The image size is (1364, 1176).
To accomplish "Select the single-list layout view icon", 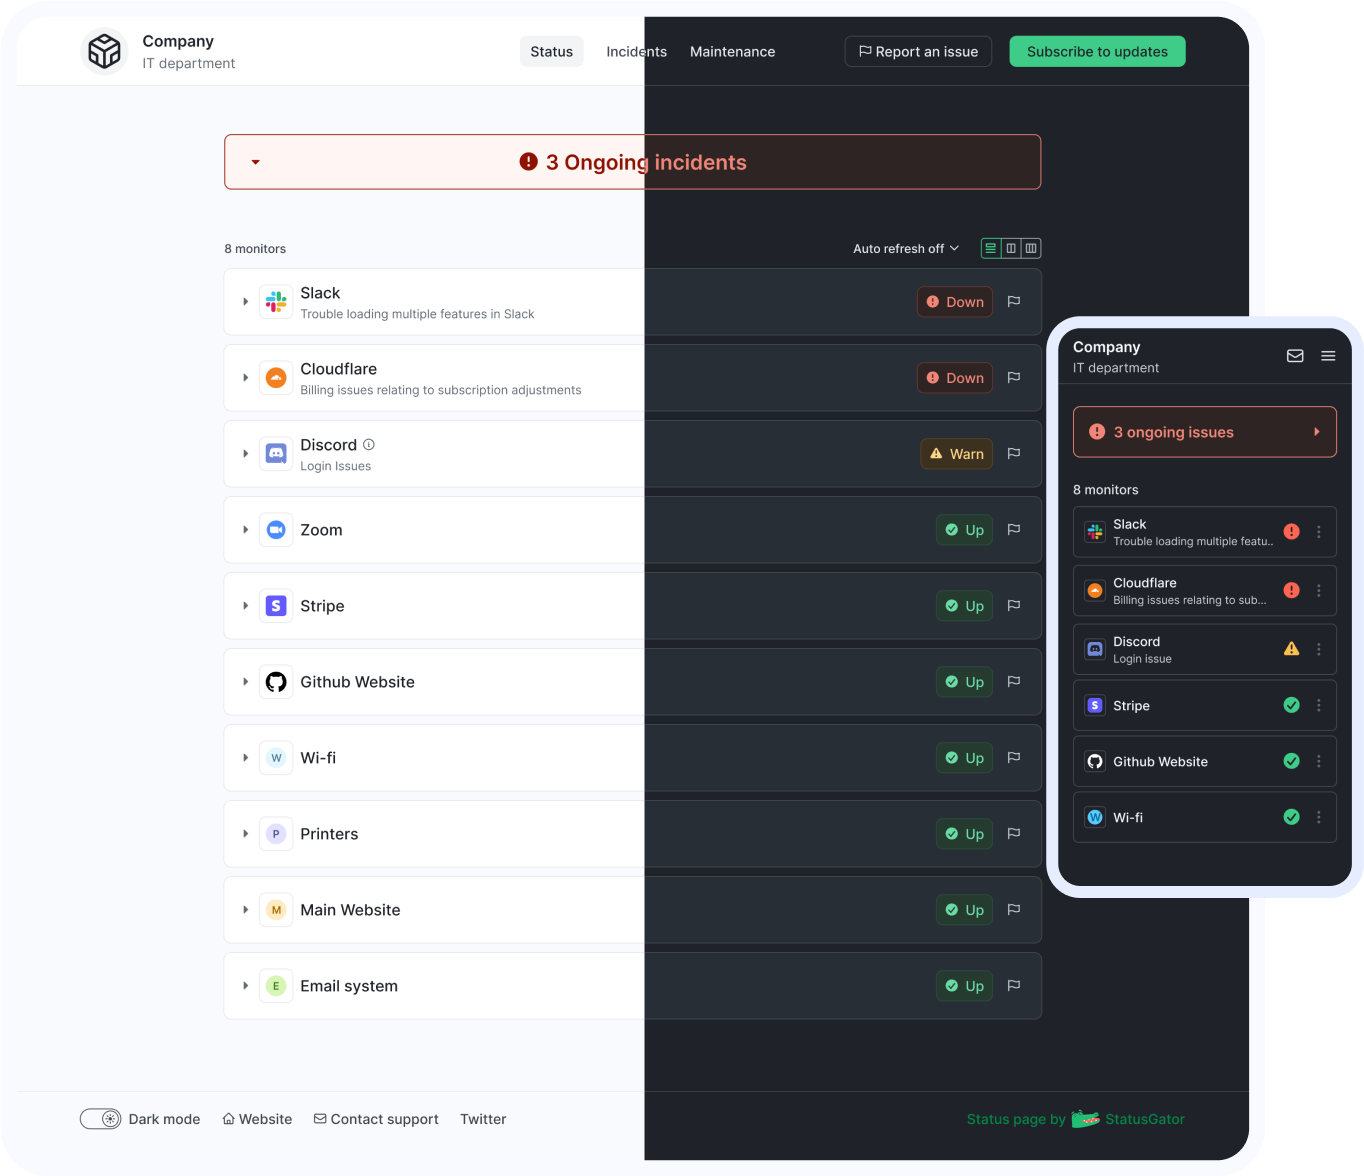I will coord(991,248).
